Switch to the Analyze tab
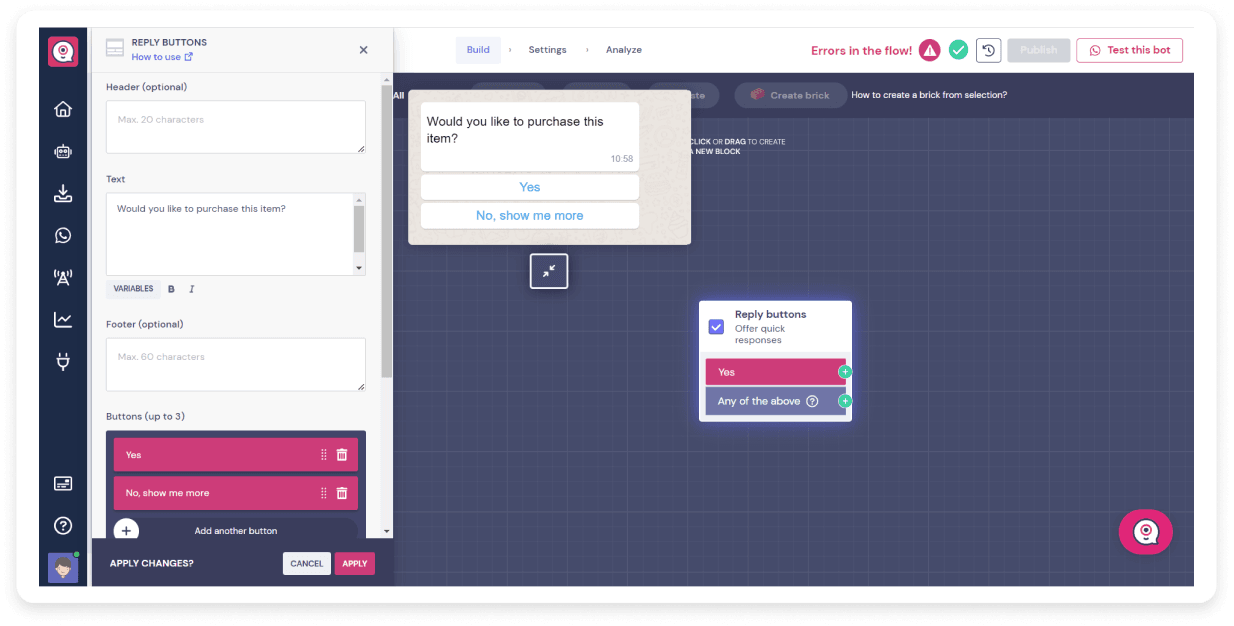Screen dimensions: 1234x626 coord(624,49)
